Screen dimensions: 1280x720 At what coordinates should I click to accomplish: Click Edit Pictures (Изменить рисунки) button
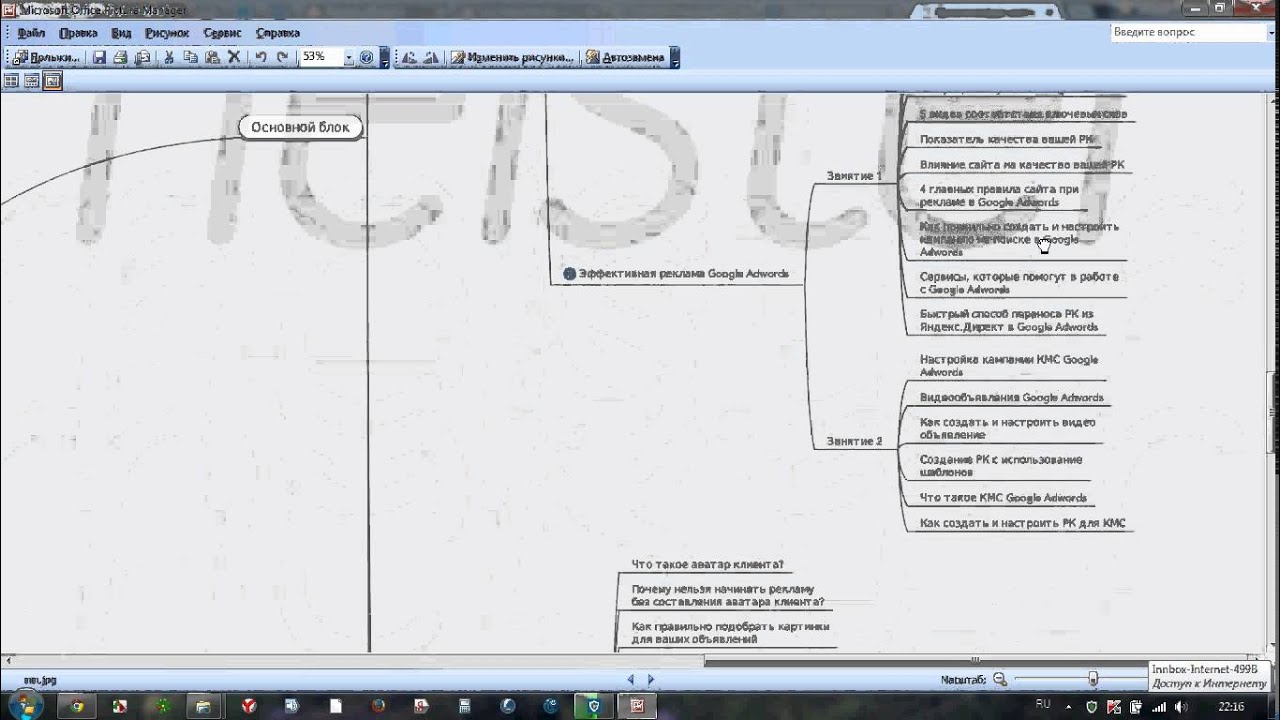pyautogui.click(x=512, y=58)
